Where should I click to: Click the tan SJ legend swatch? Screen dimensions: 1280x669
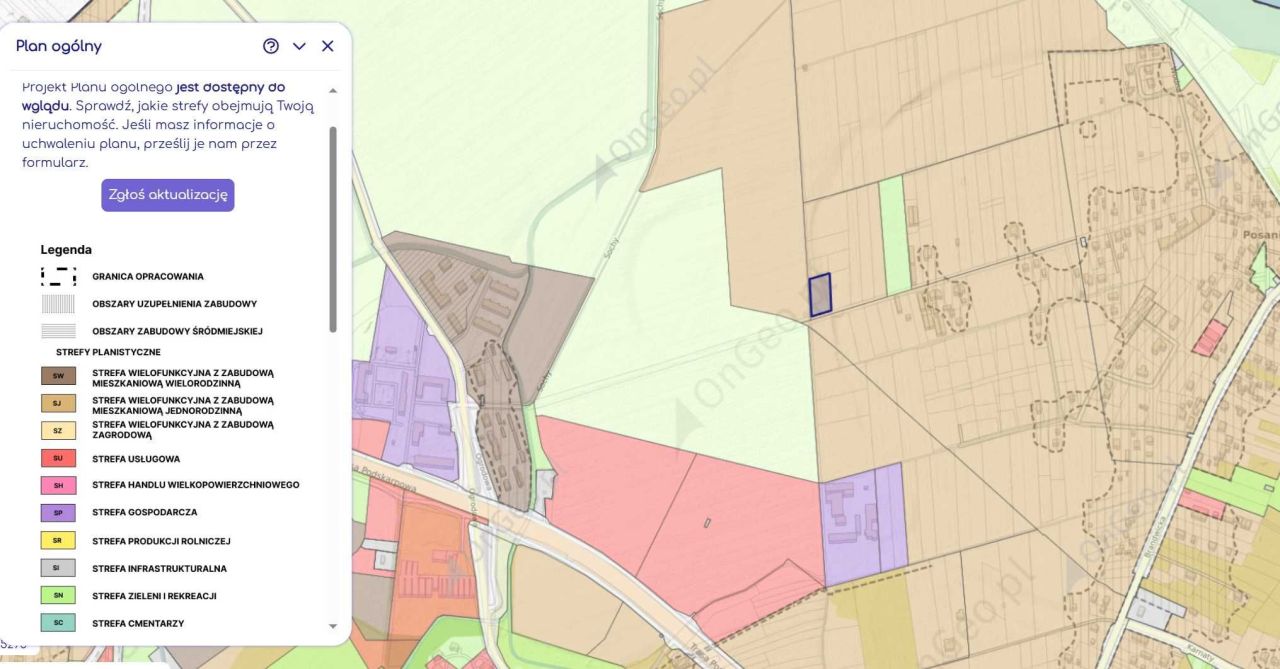(x=58, y=403)
